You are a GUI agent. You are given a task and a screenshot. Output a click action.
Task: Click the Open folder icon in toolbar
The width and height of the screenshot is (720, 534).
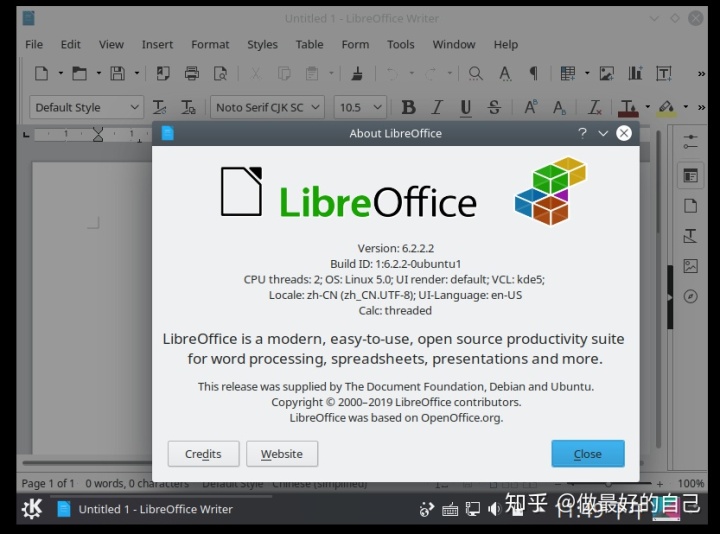[79, 73]
